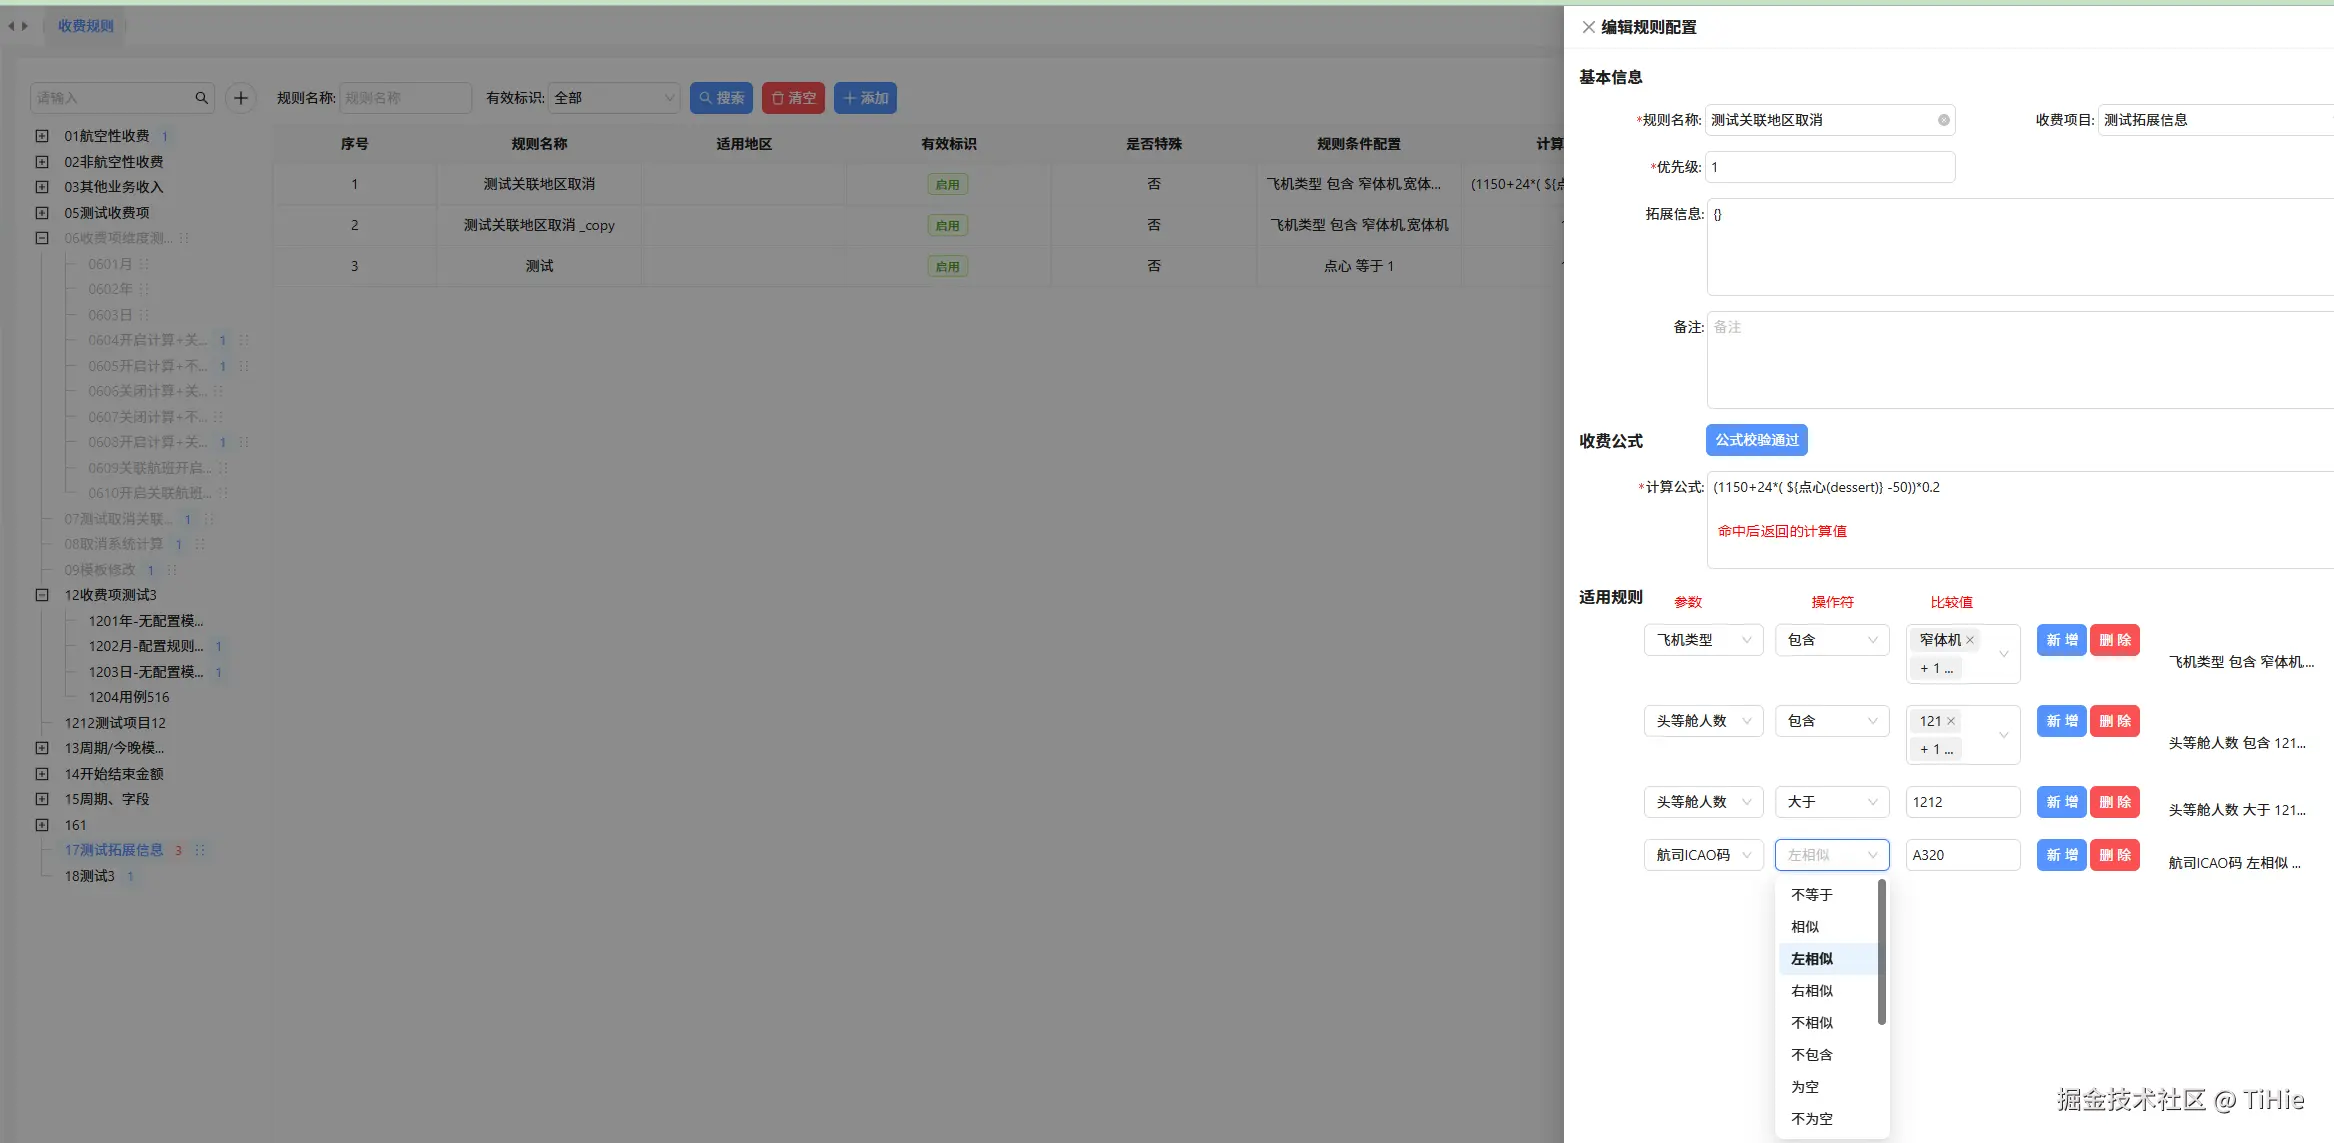Click the left tab navigation arrow
This screenshot has width=2334, height=1143.
[x=11, y=26]
